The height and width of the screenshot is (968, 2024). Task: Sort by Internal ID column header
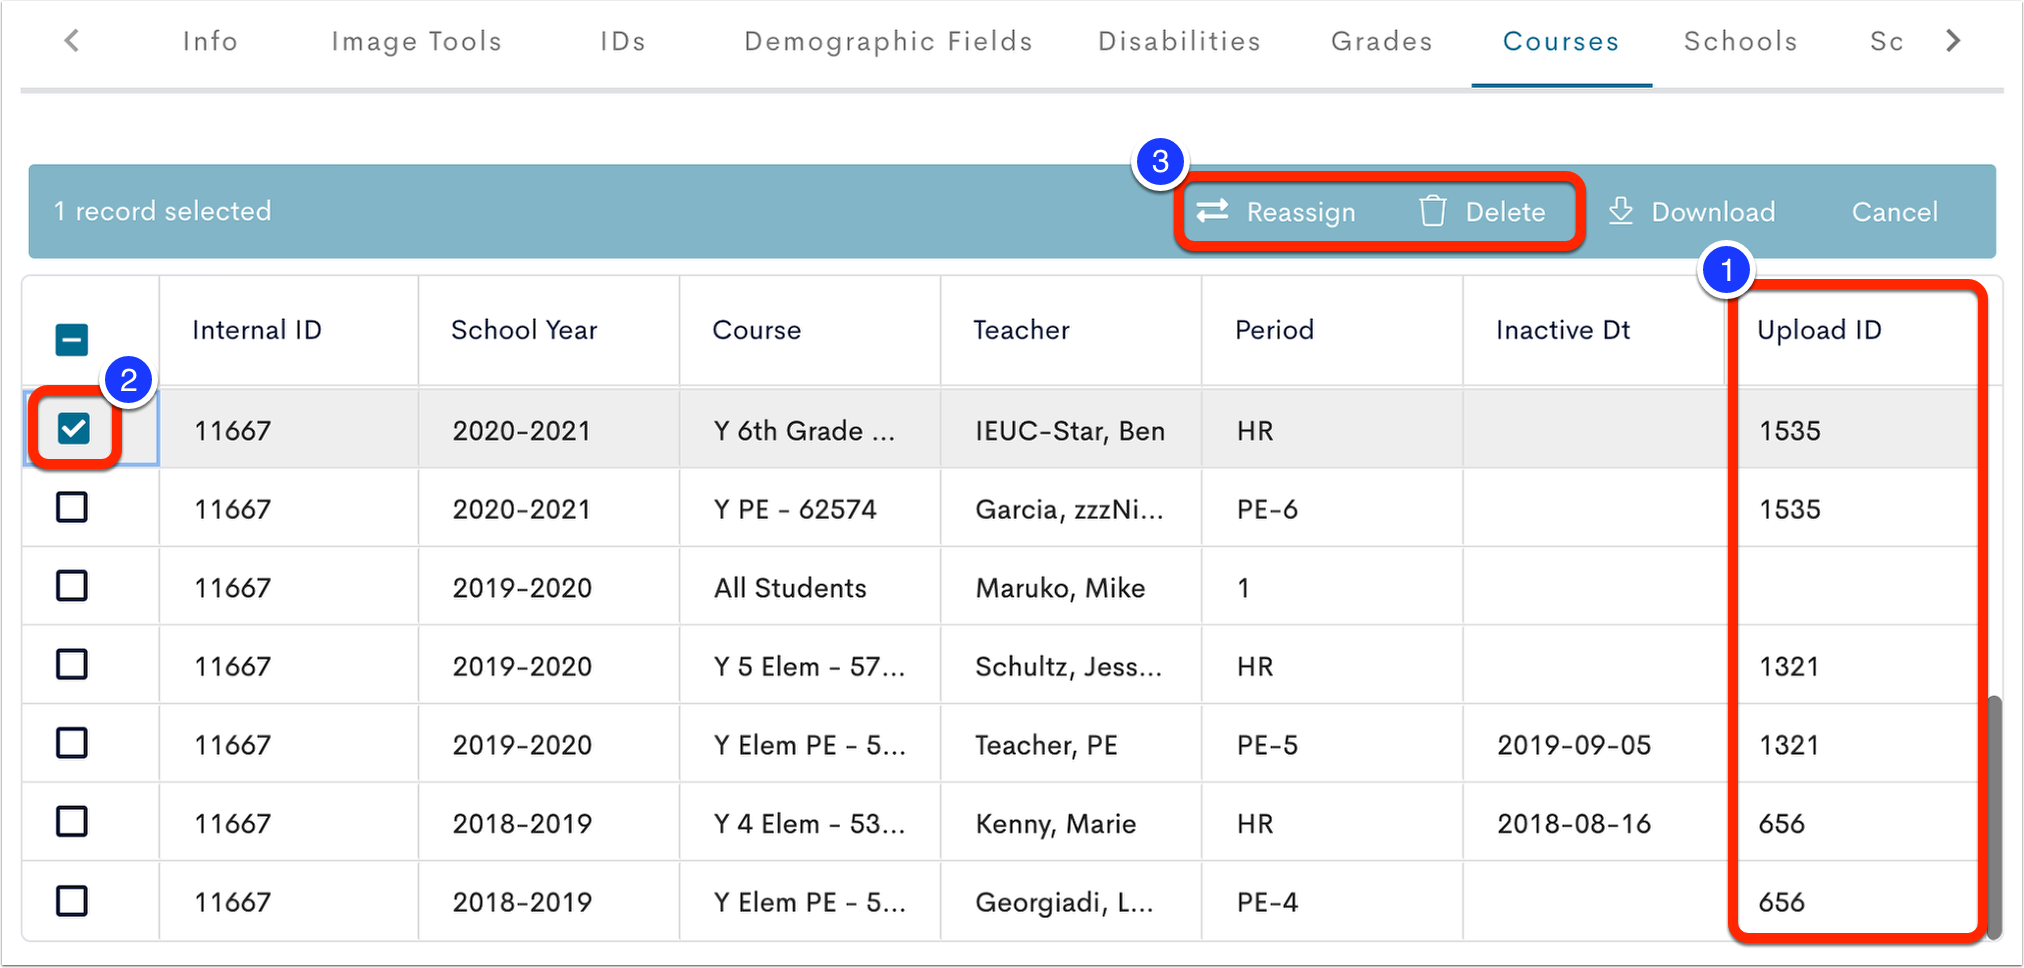tap(257, 330)
